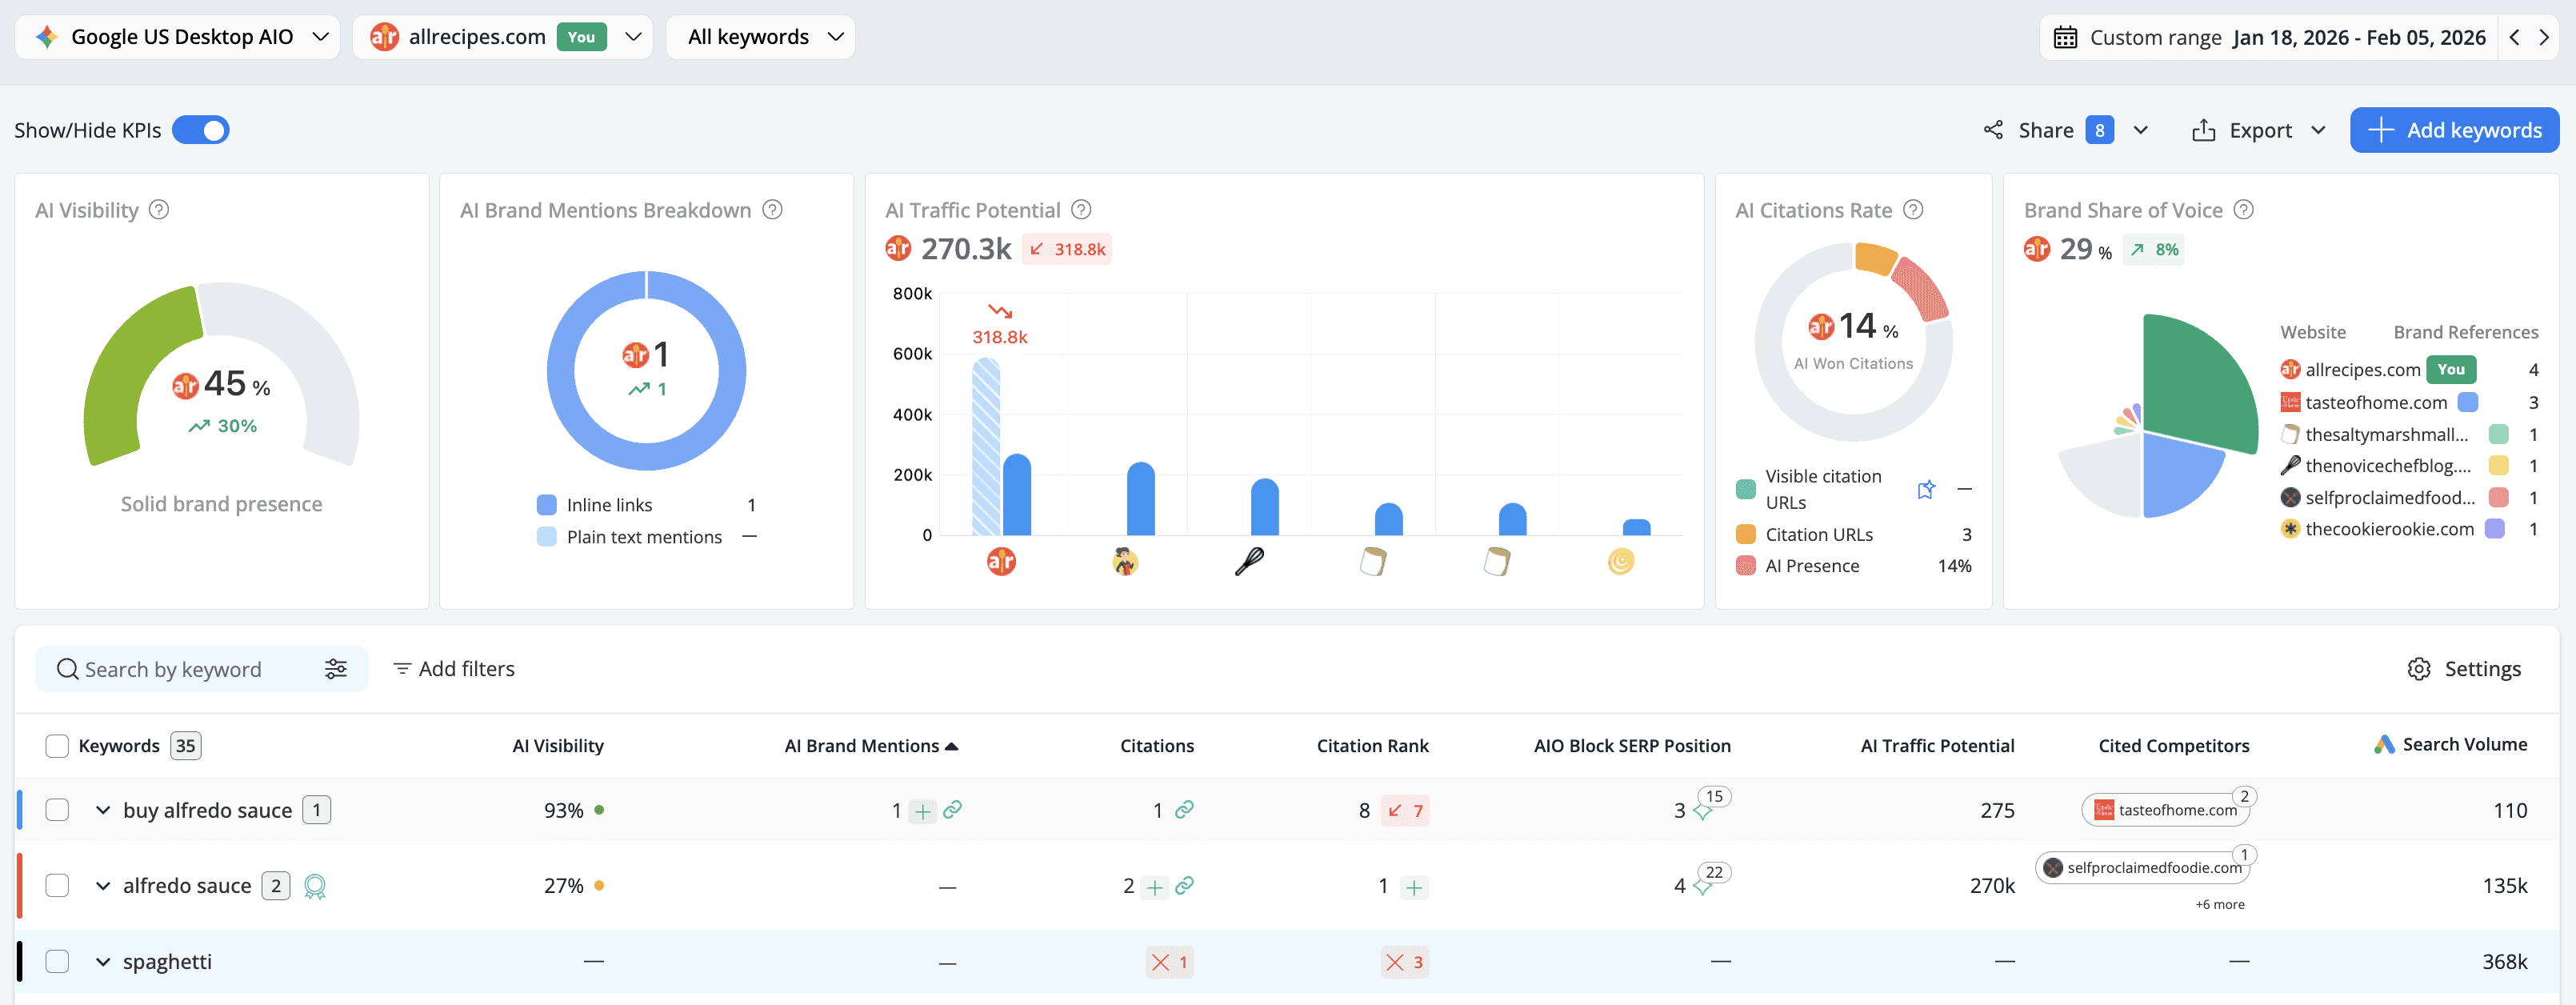Click the blue sparkle bookmark icon in AI Citations panel

click(x=1925, y=490)
